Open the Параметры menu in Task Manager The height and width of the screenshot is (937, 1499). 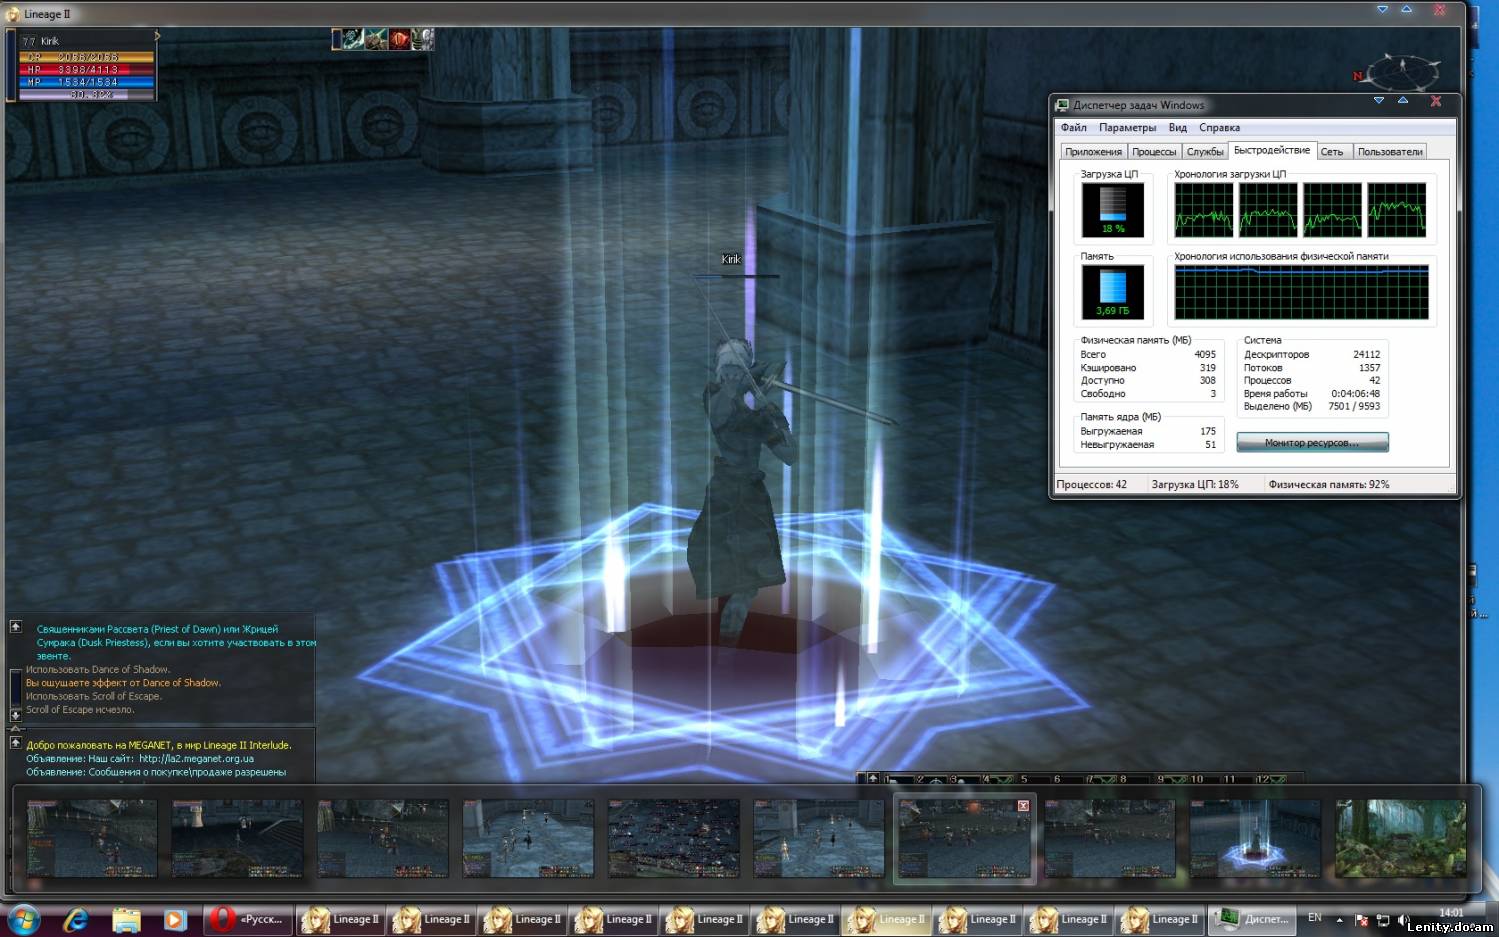(1127, 128)
